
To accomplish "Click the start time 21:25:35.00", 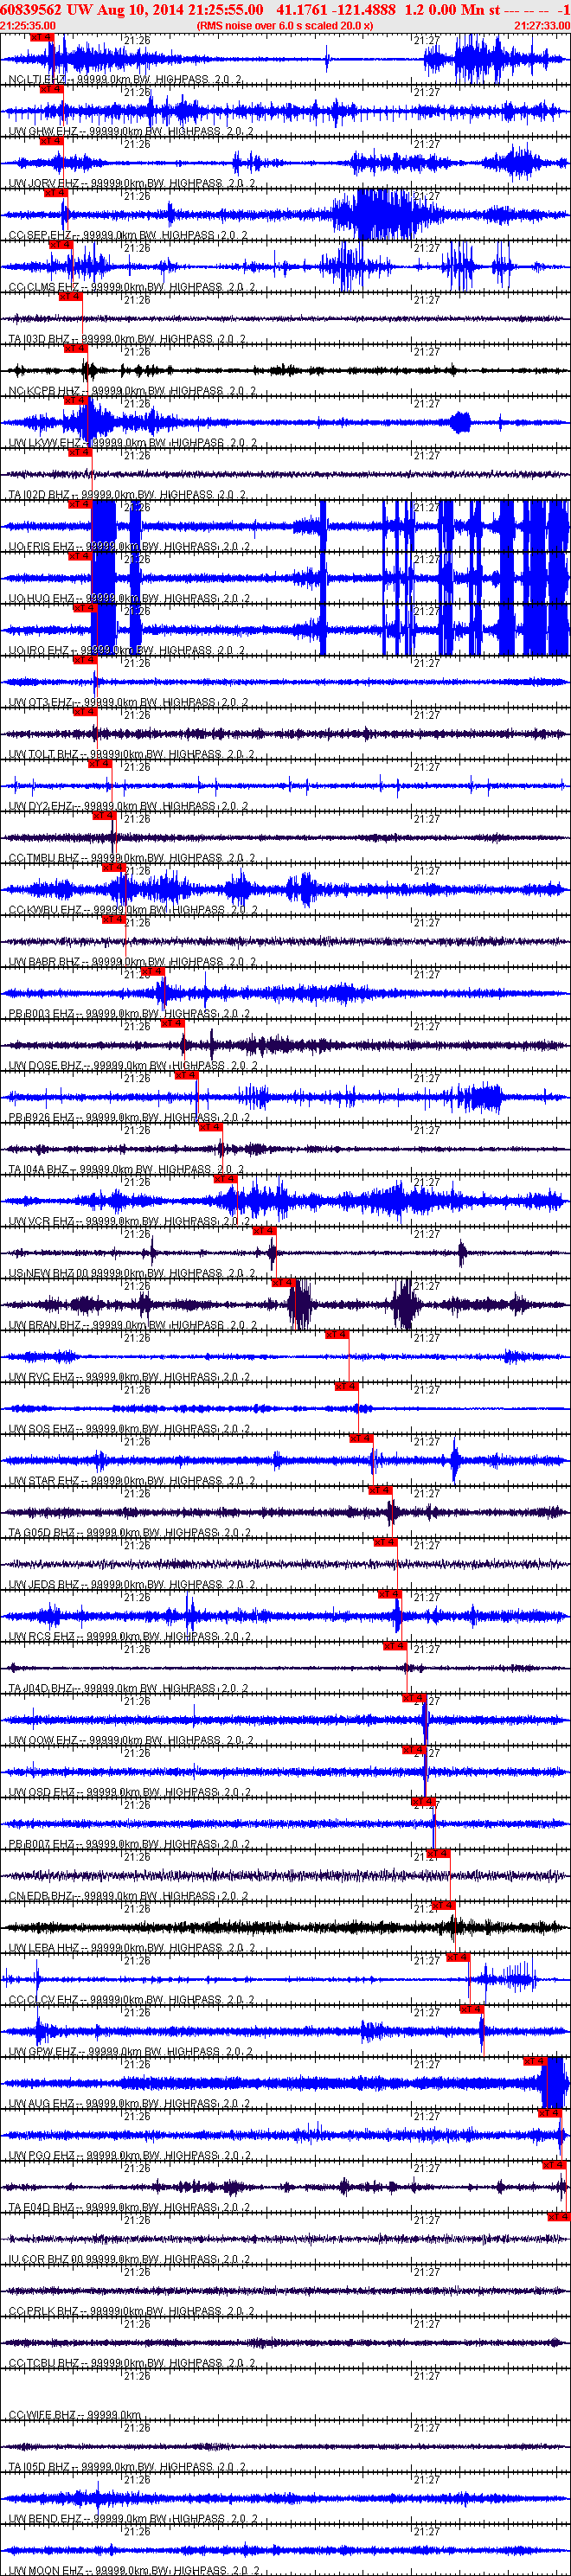I will coord(28,25).
